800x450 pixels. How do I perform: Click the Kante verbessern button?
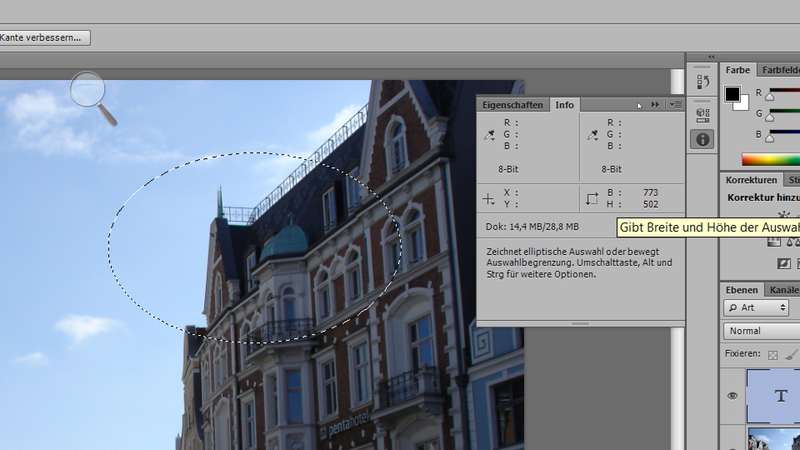[45, 38]
